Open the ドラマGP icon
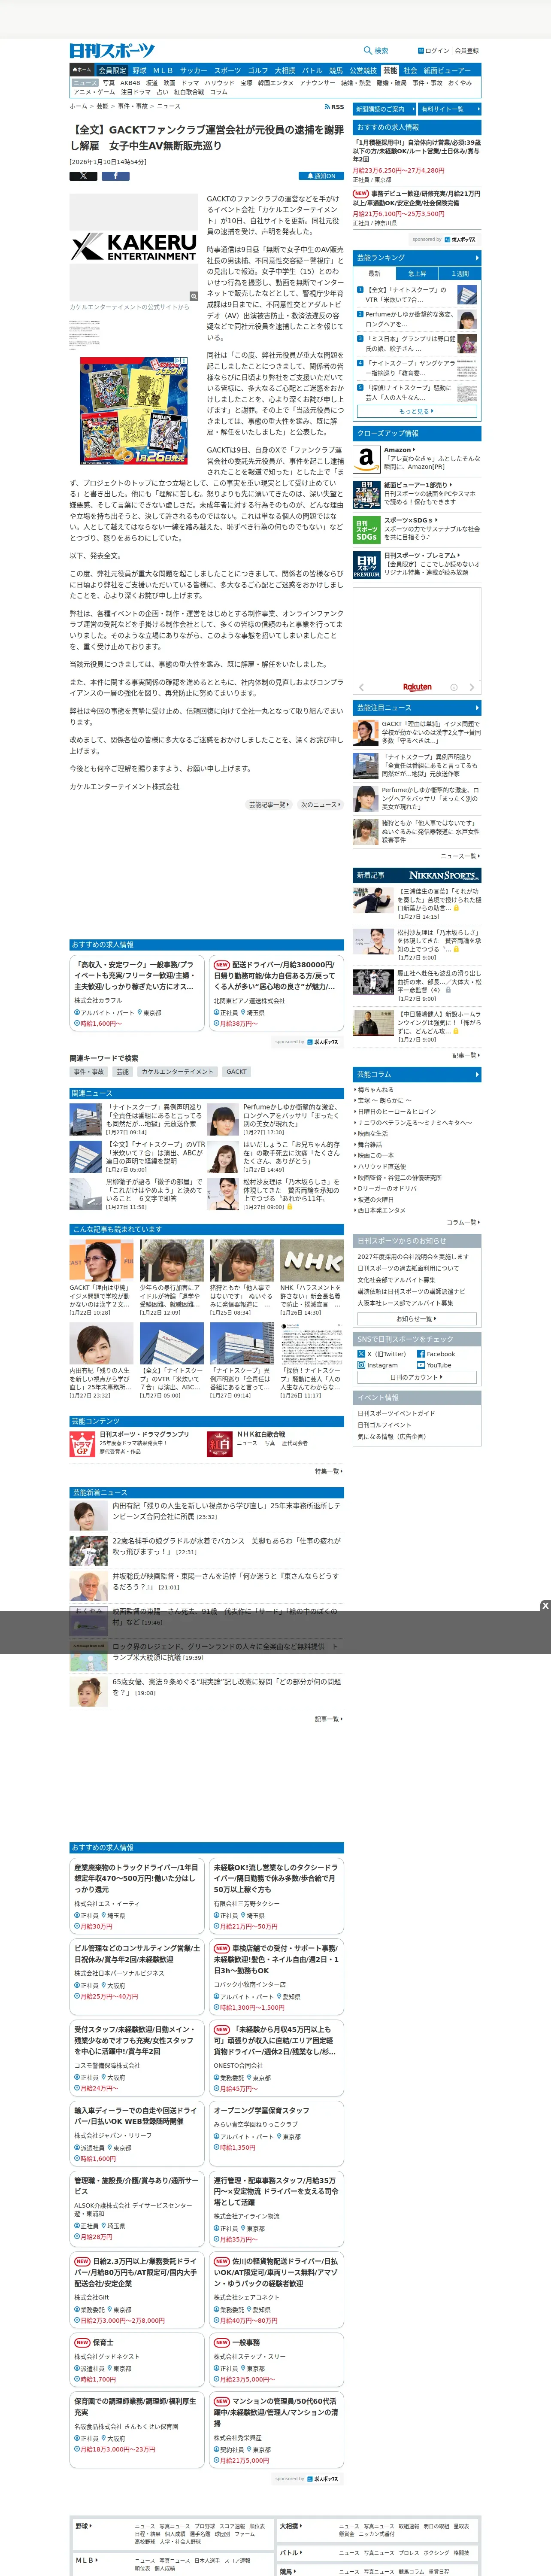 (x=82, y=1443)
